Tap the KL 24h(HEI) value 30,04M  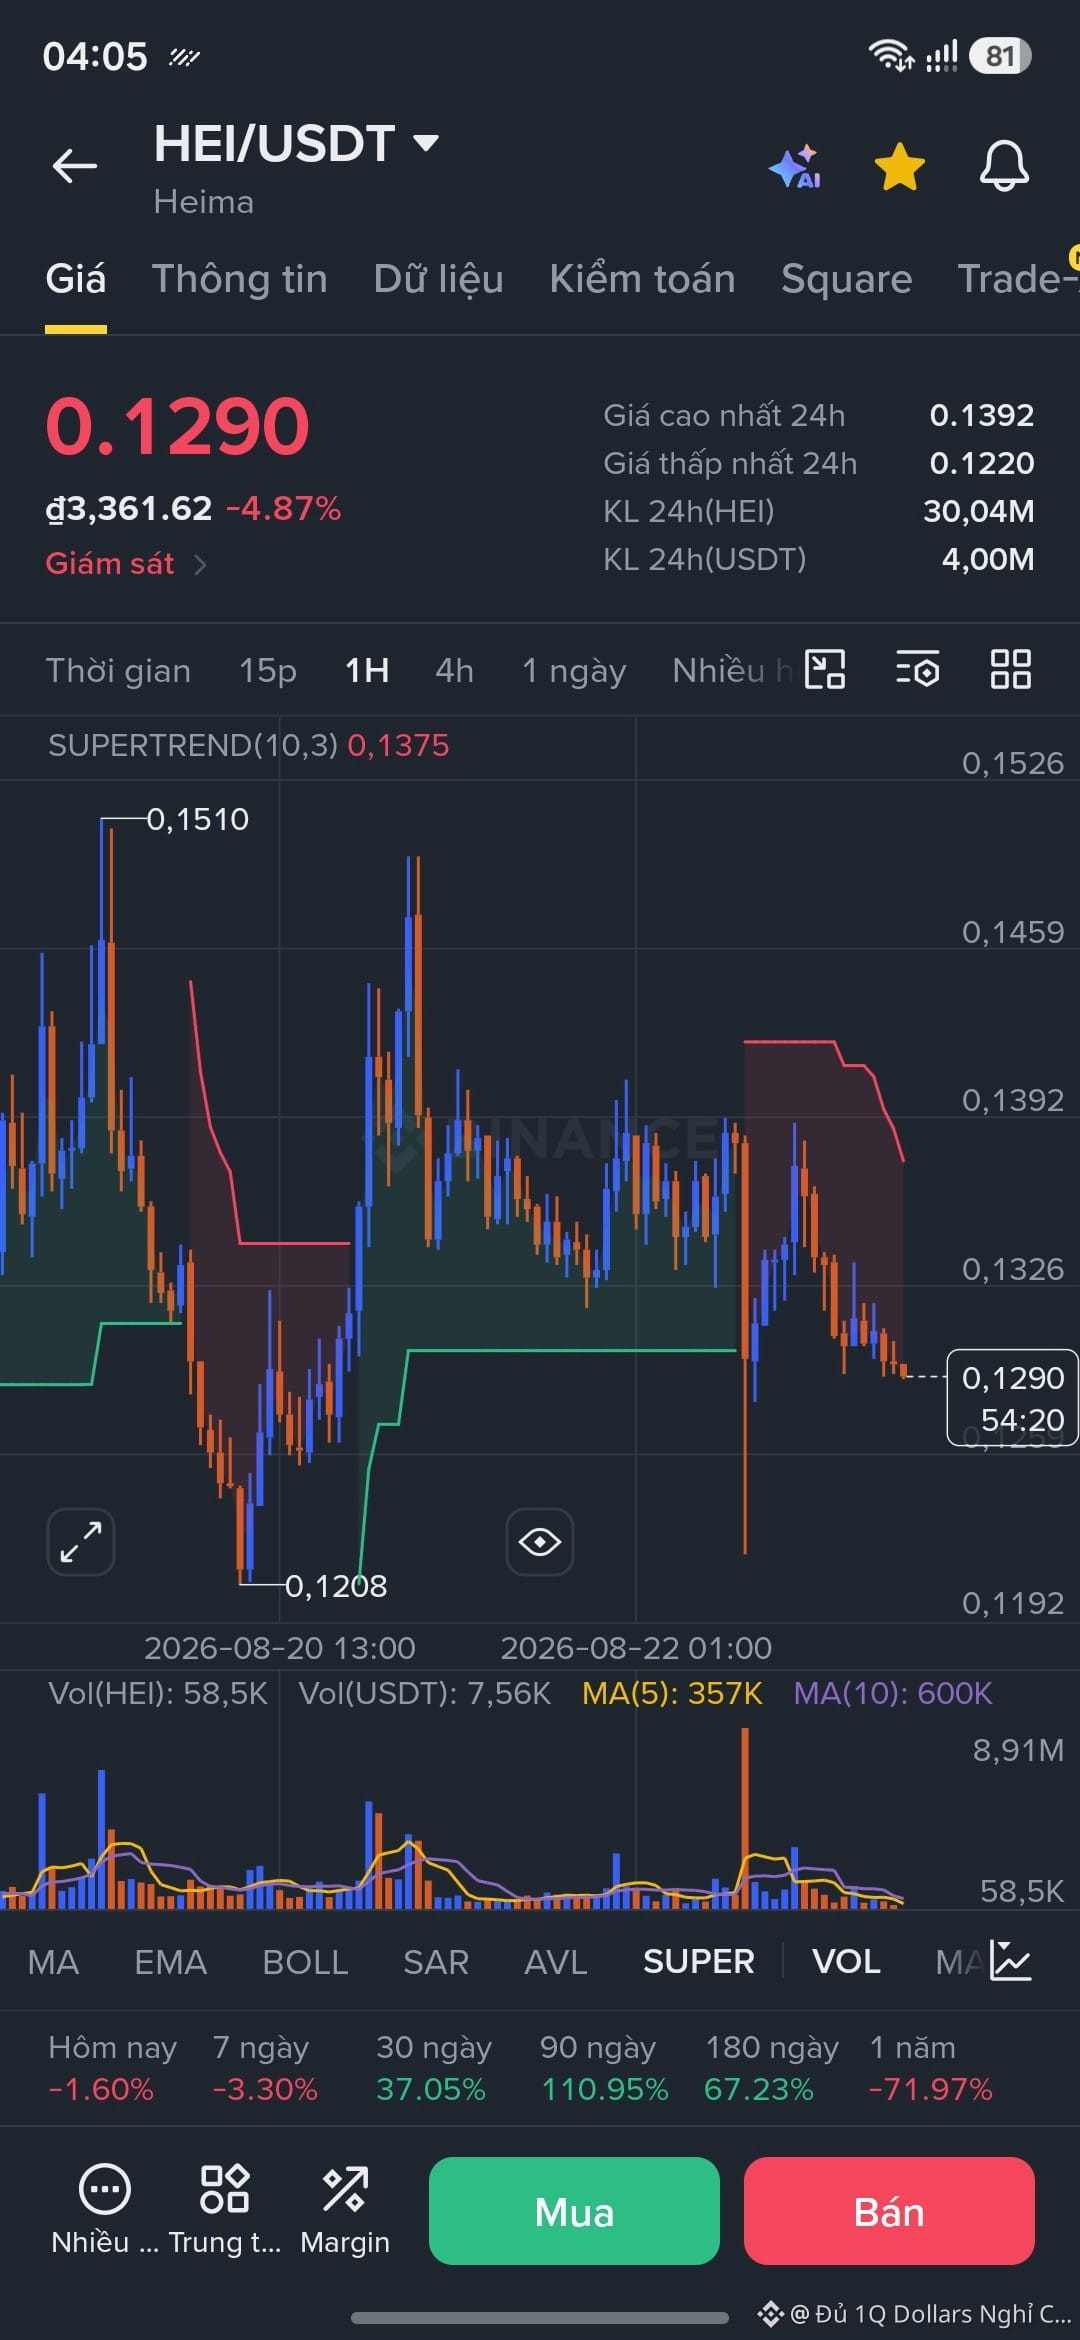(979, 511)
